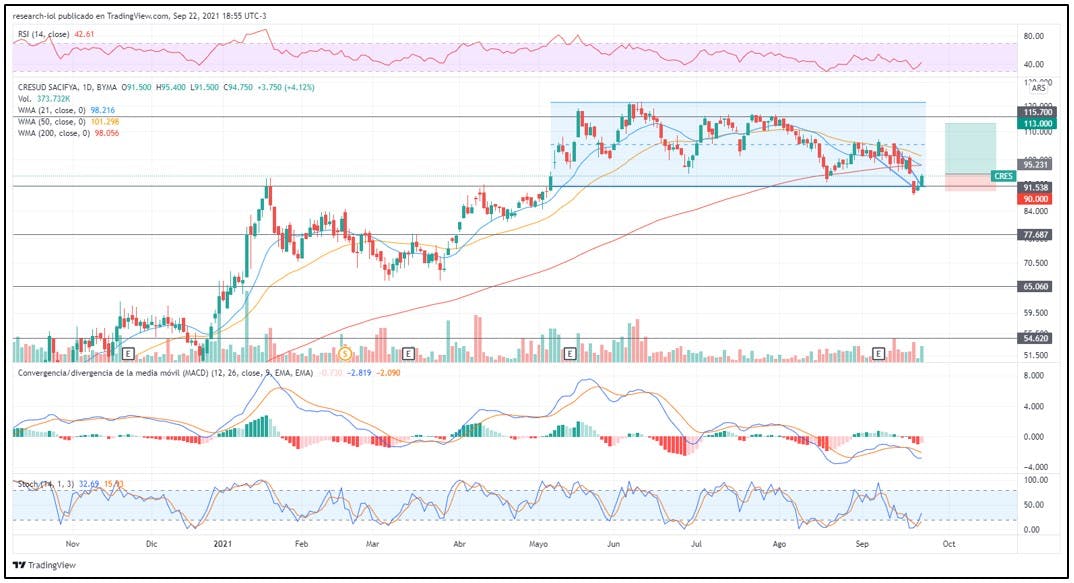Open the earnings E marker between Nov and Dic
The width and height of the screenshot is (1074, 583).
[x=128, y=353]
